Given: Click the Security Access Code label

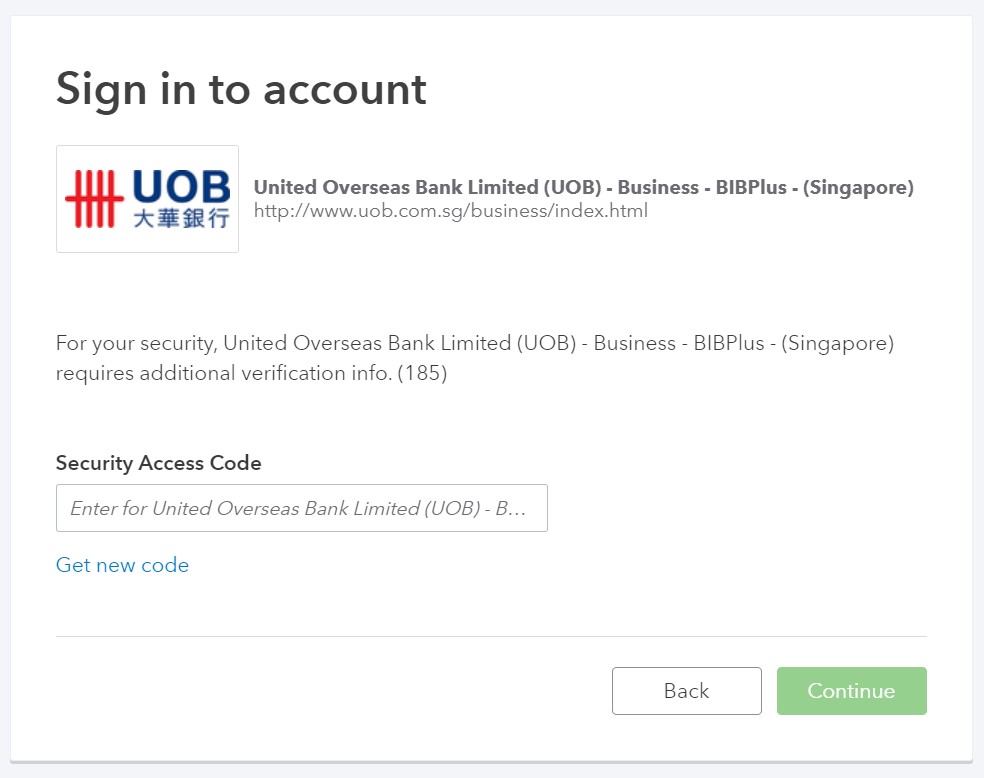Looking at the screenshot, I should (158, 463).
